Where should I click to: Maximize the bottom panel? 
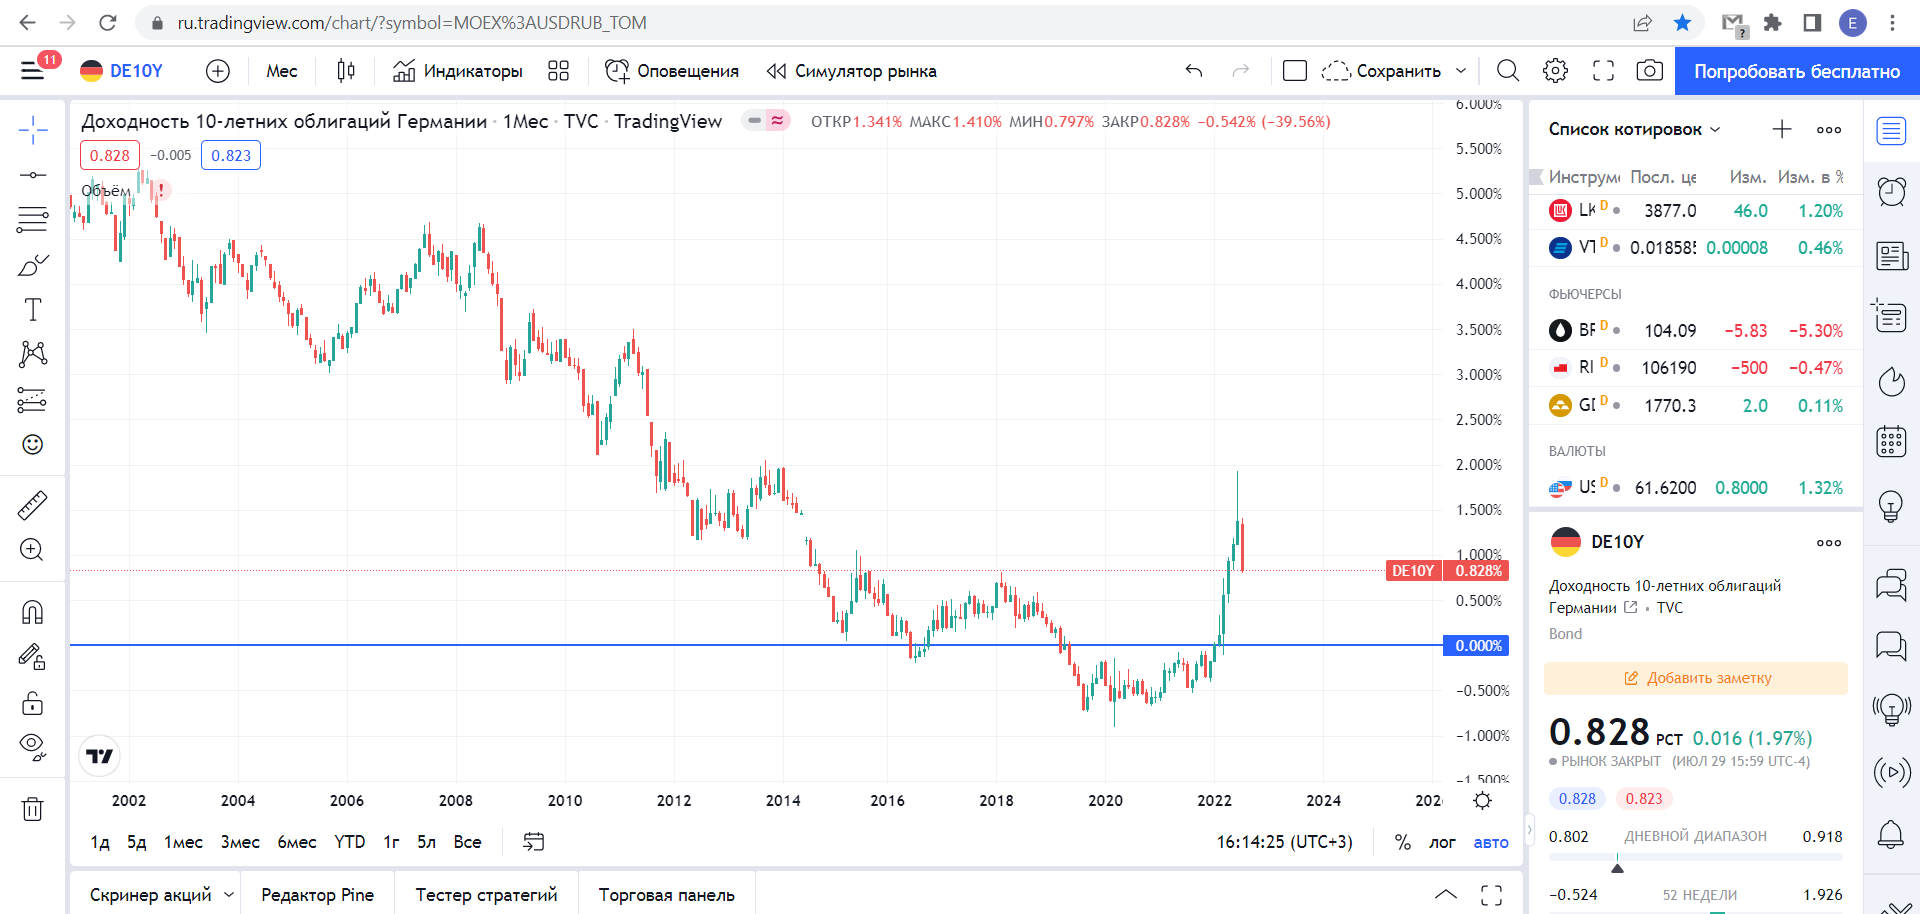tap(1491, 895)
